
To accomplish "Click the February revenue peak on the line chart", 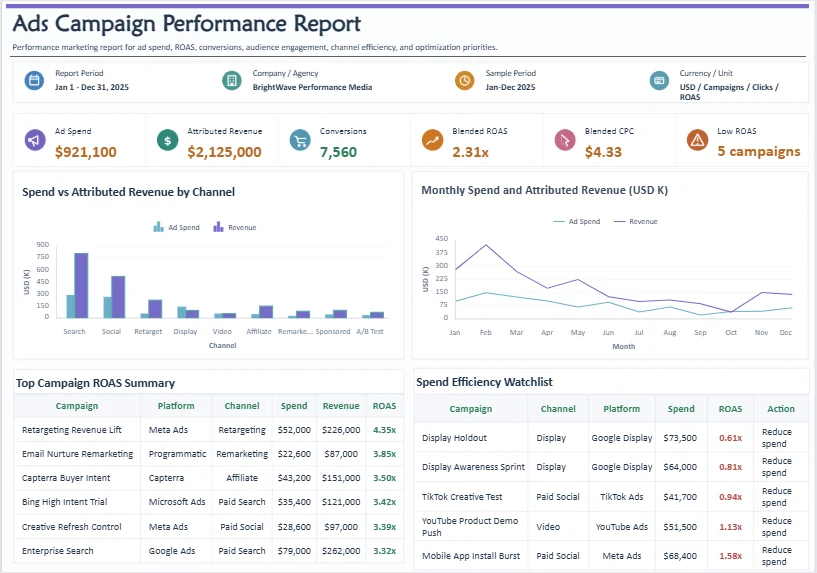I will click(486, 245).
